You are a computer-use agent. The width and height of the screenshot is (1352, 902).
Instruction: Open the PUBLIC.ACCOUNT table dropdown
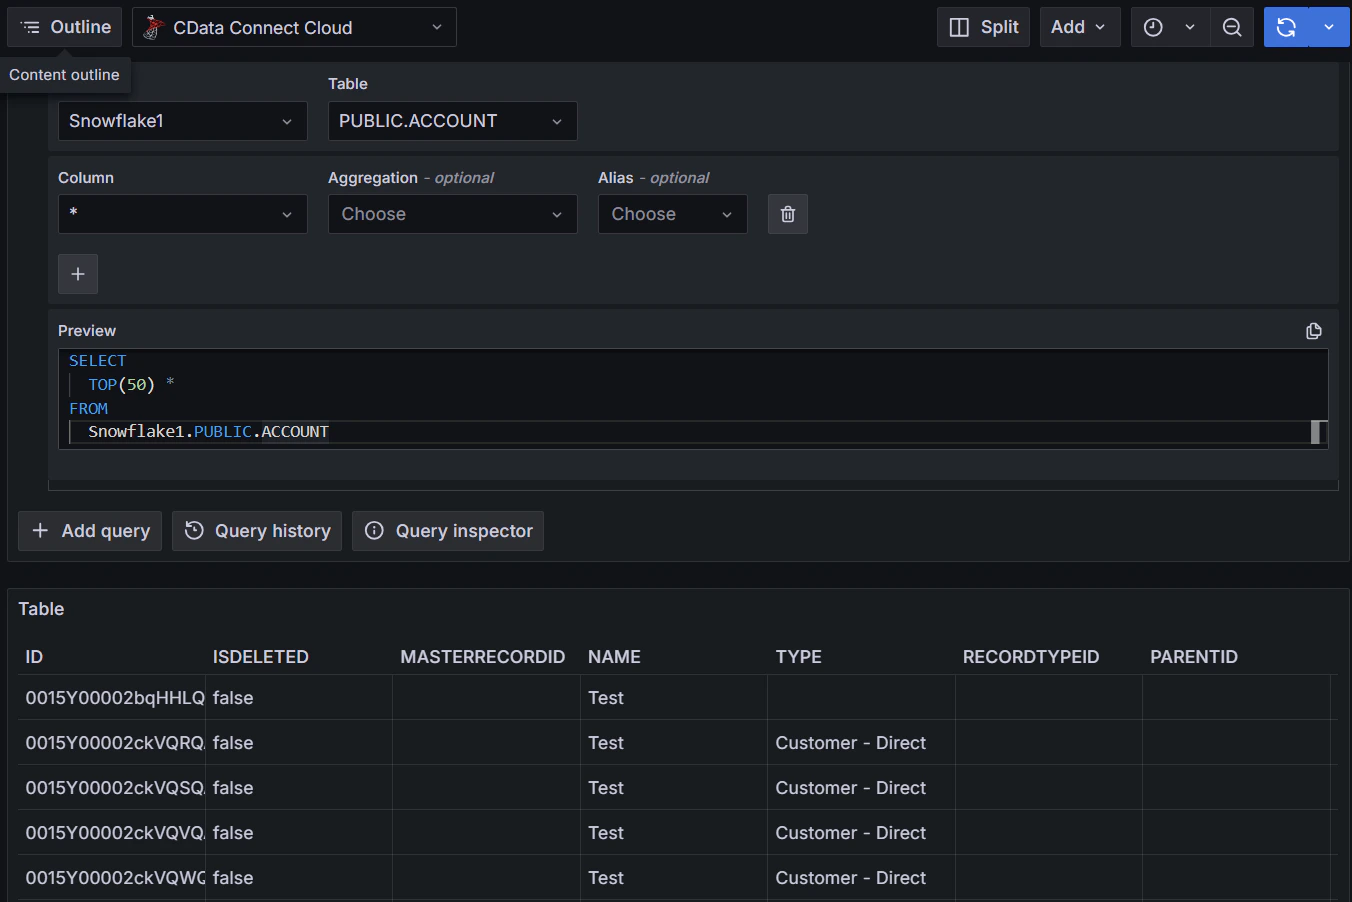pyautogui.click(x=452, y=121)
